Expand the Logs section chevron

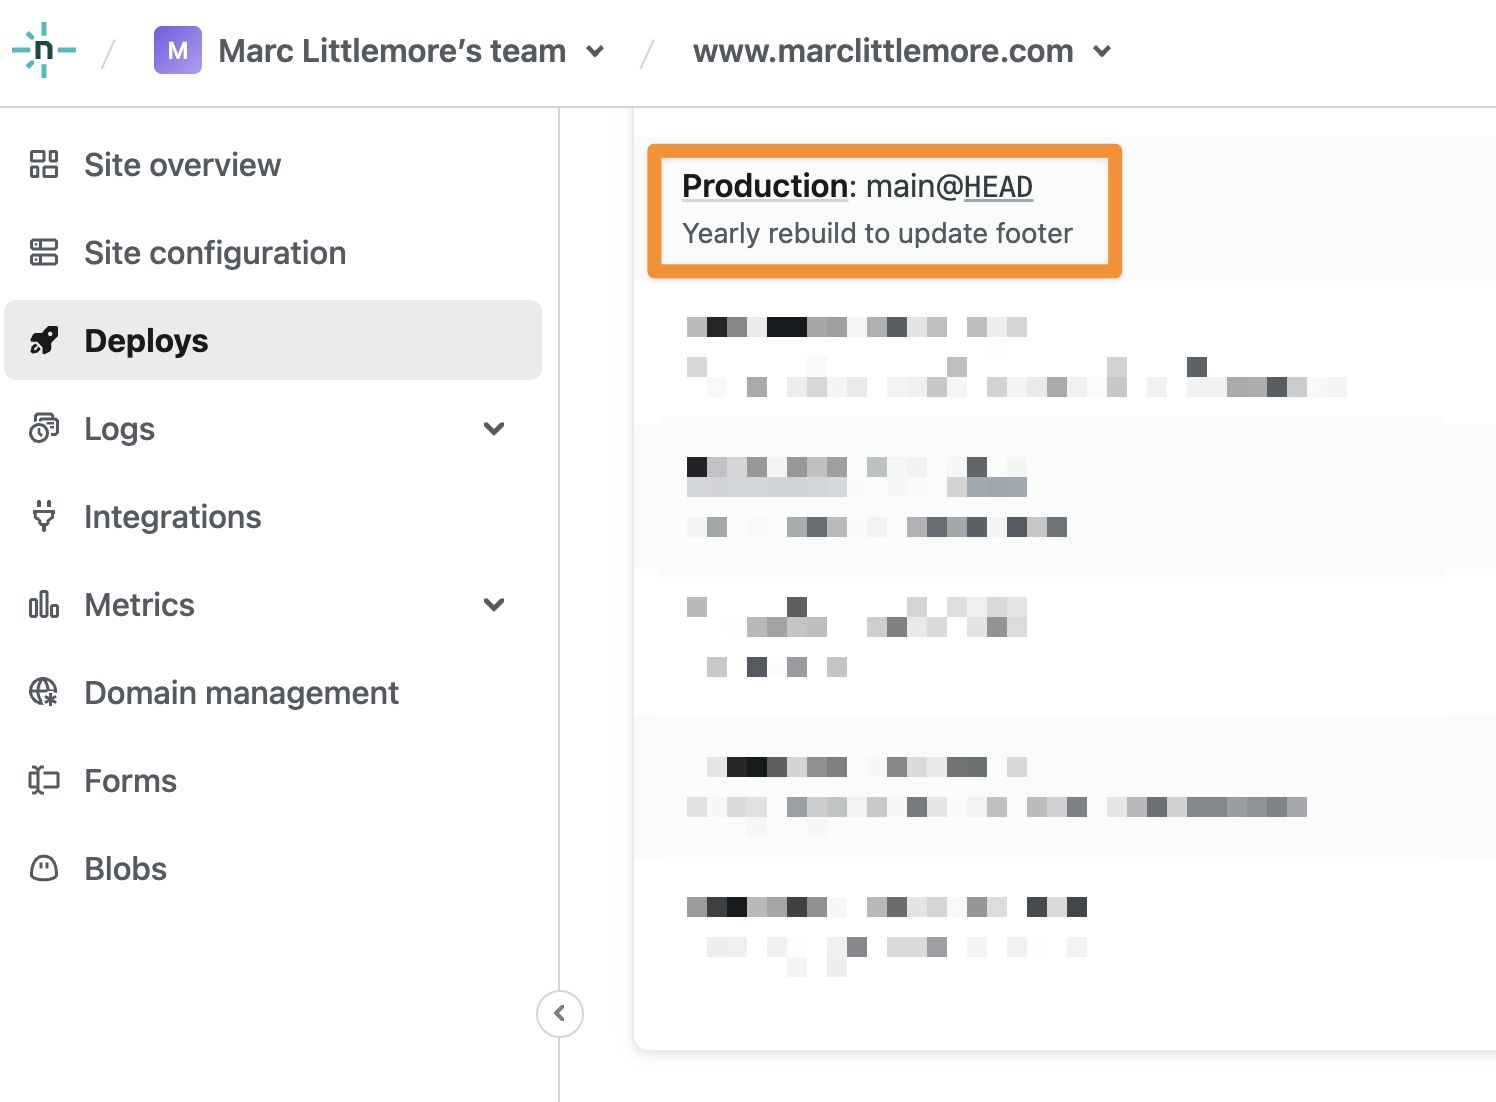click(x=493, y=428)
